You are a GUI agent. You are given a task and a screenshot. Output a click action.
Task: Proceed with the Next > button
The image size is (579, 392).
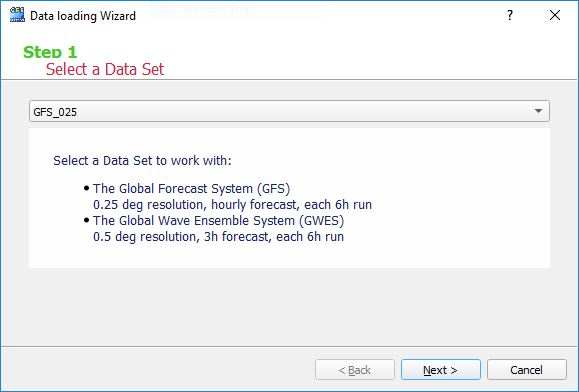pos(441,369)
